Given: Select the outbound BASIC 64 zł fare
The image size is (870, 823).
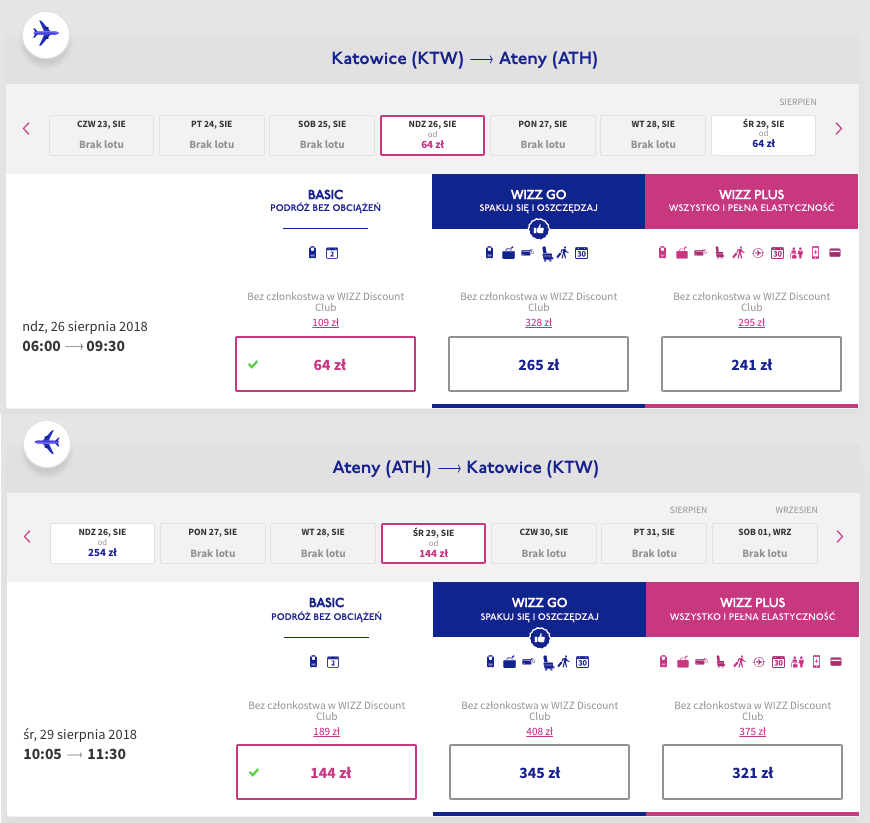Looking at the screenshot, I should [325, 364].
